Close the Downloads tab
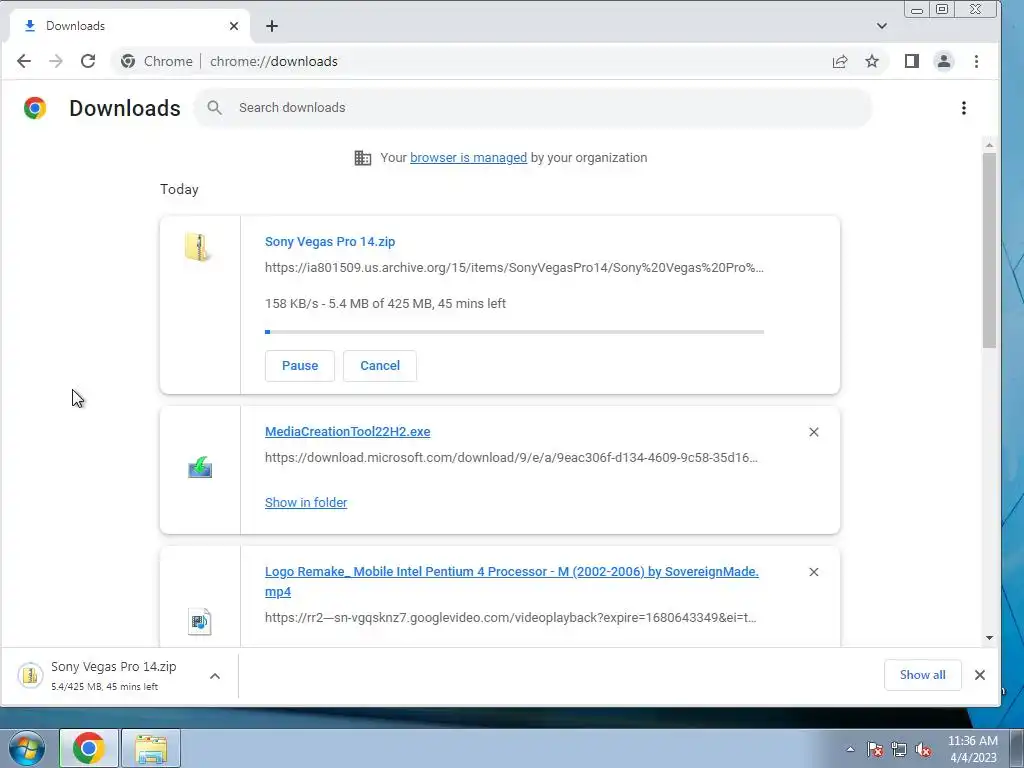The width and height of the screenshot is (1024, 768). click(234, 26)
